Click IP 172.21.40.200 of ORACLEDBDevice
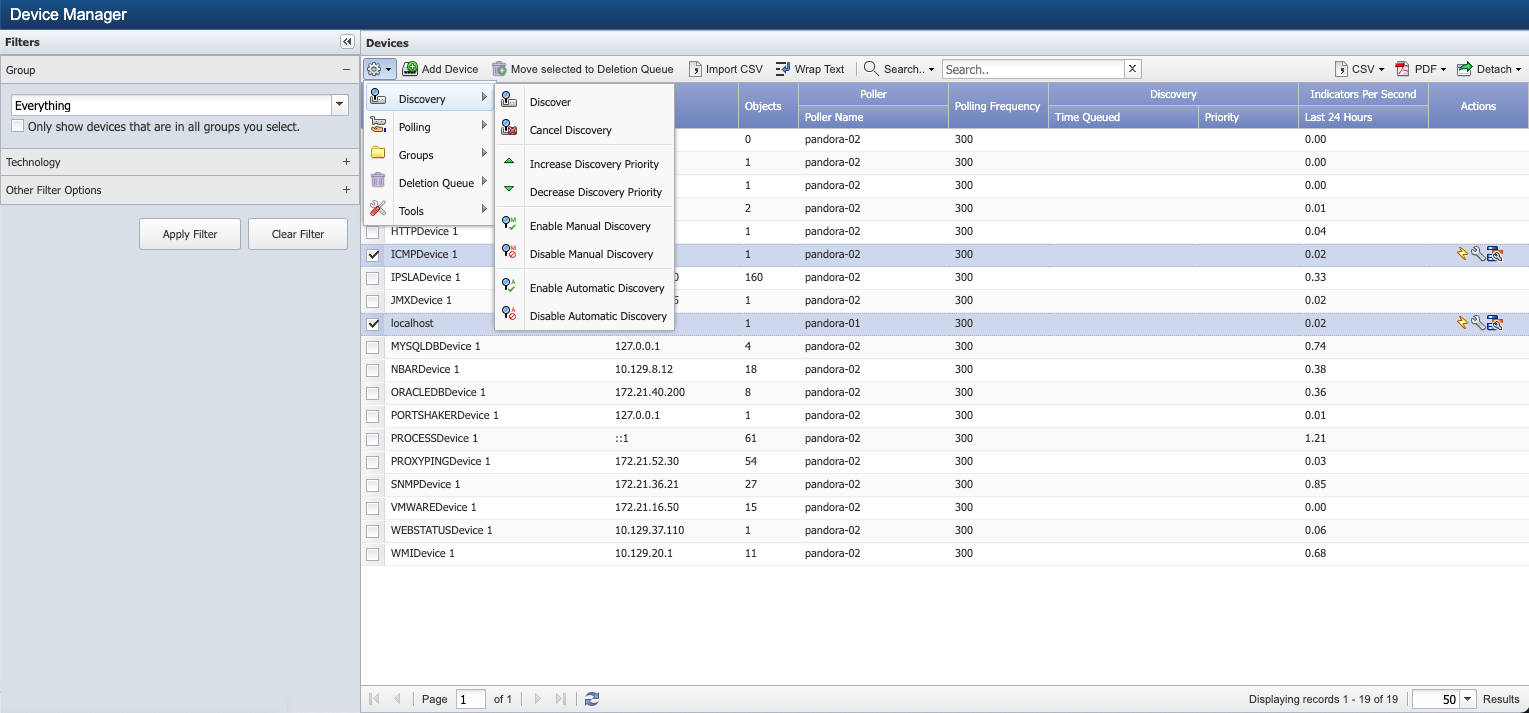This screenshot has height=713, width=1529. pos(650,393)
